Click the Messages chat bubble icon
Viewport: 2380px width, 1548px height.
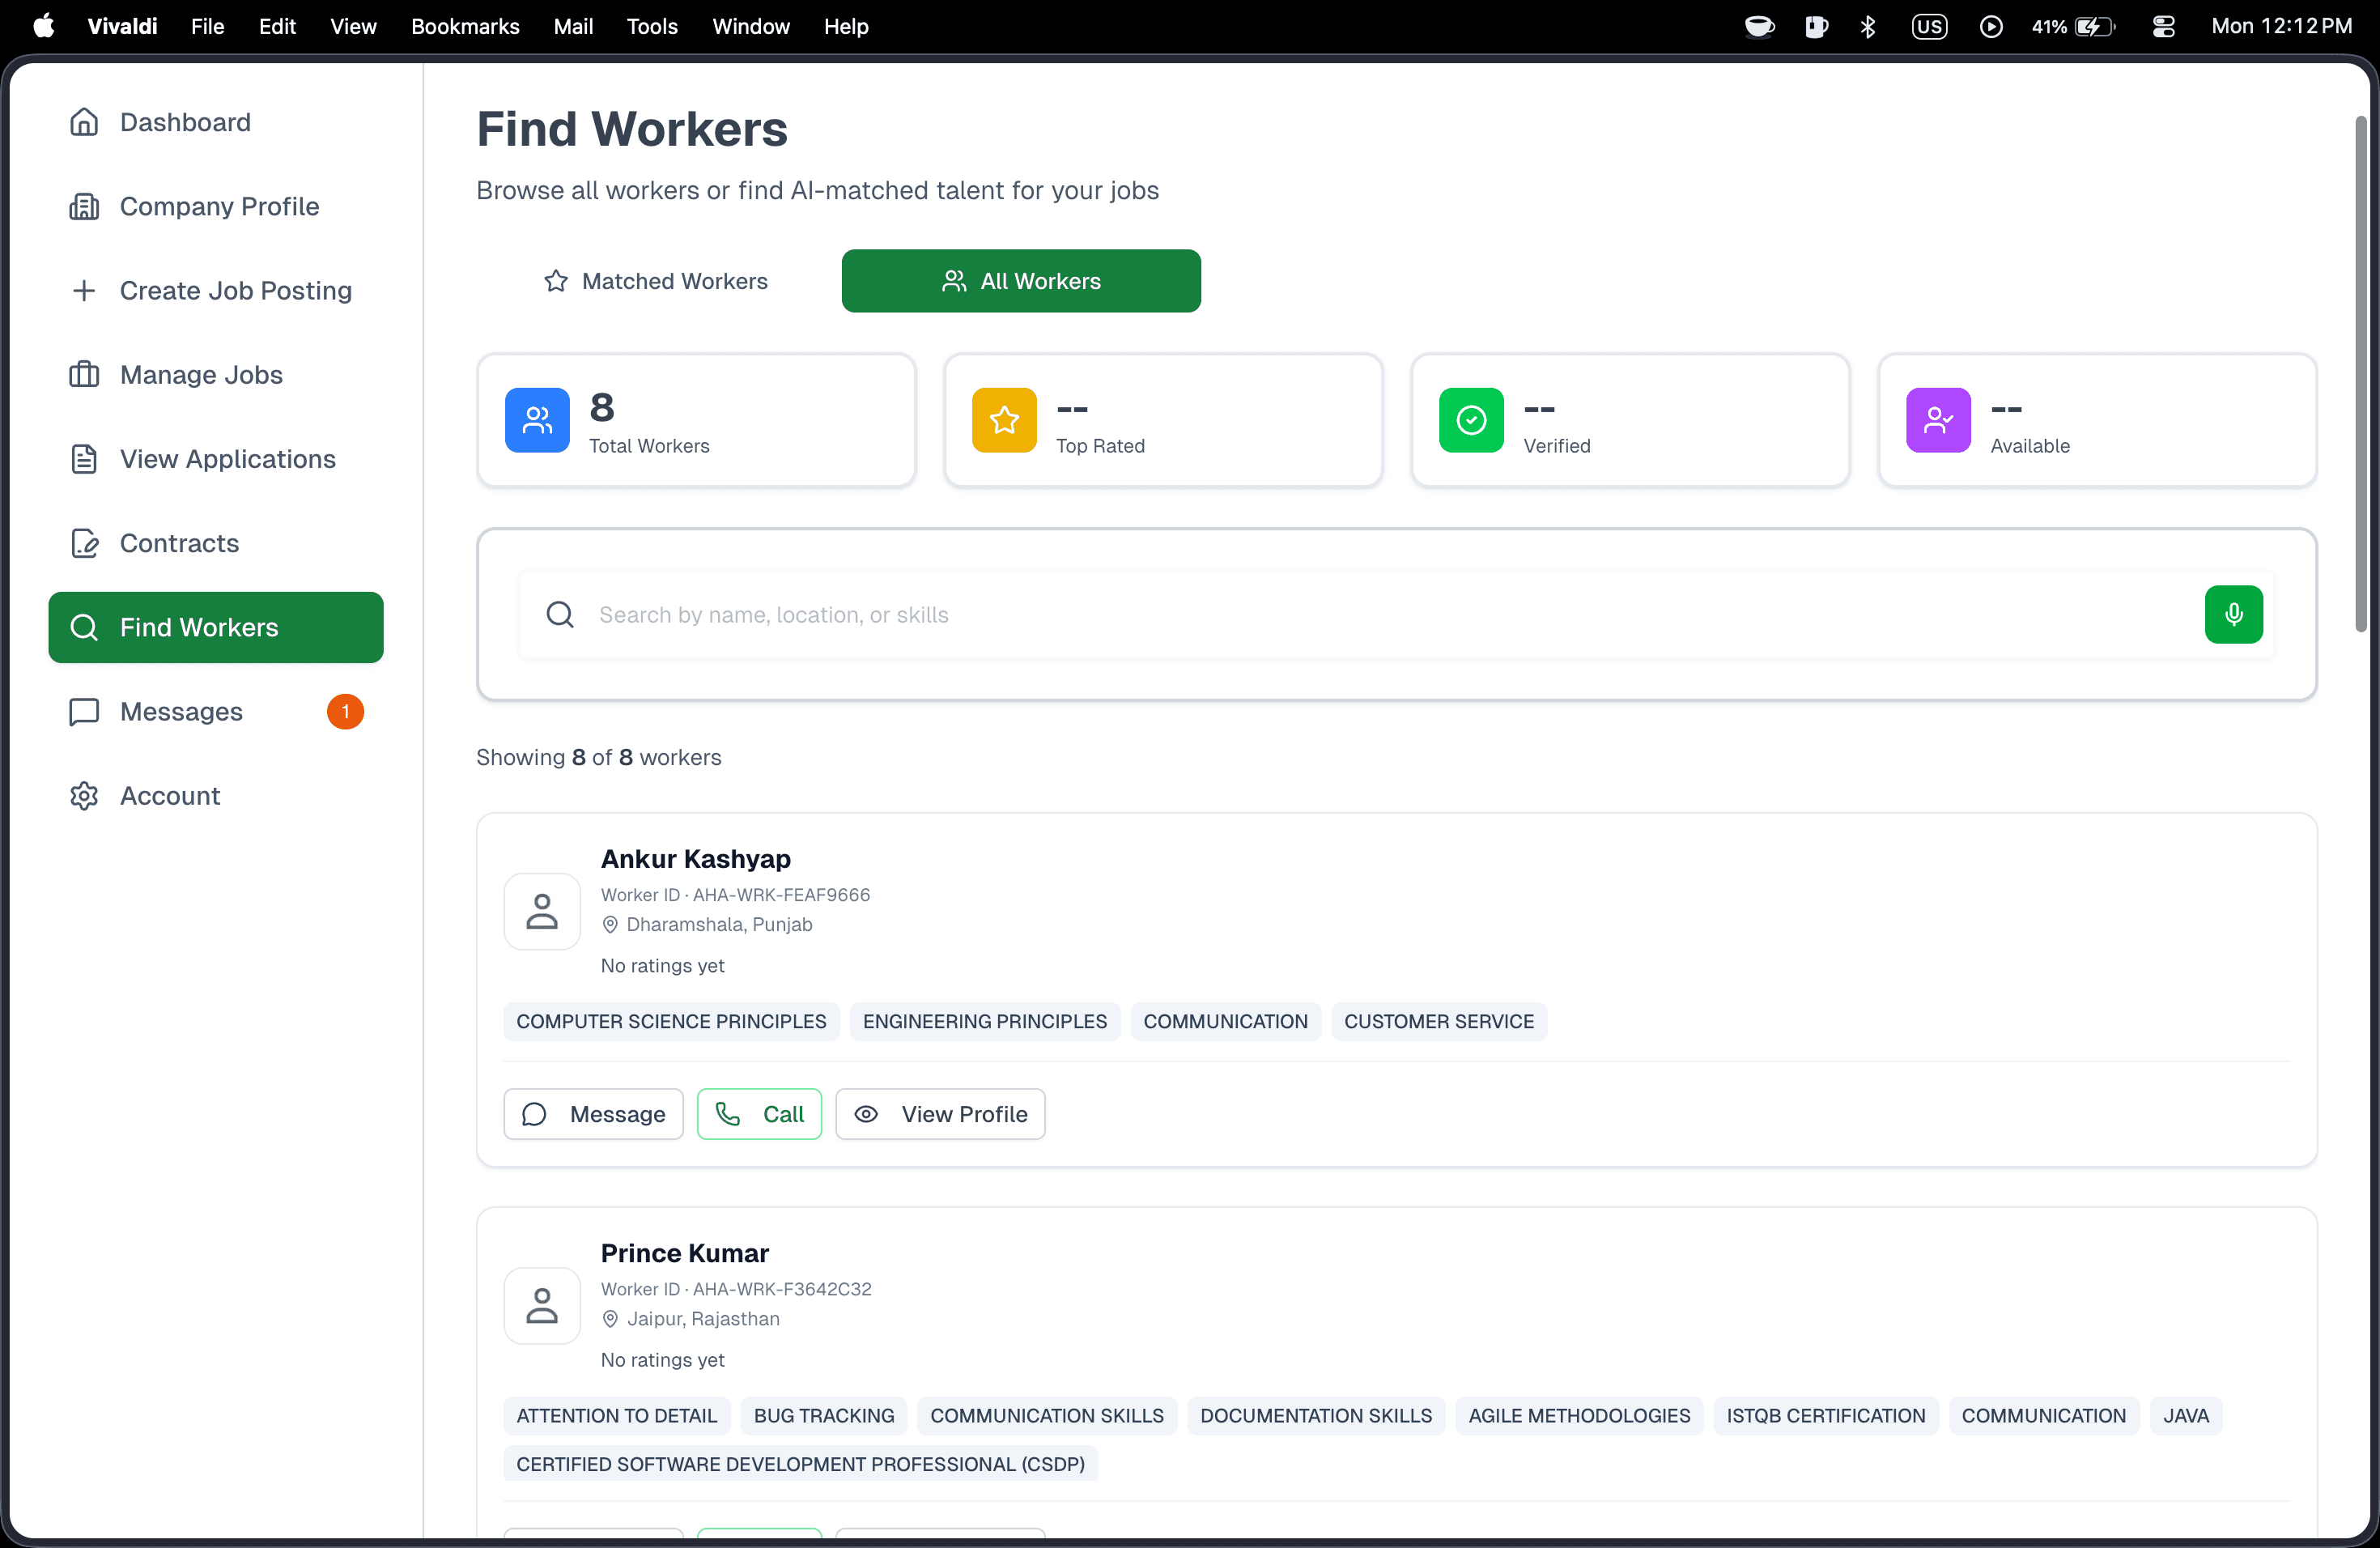[84, 711]
